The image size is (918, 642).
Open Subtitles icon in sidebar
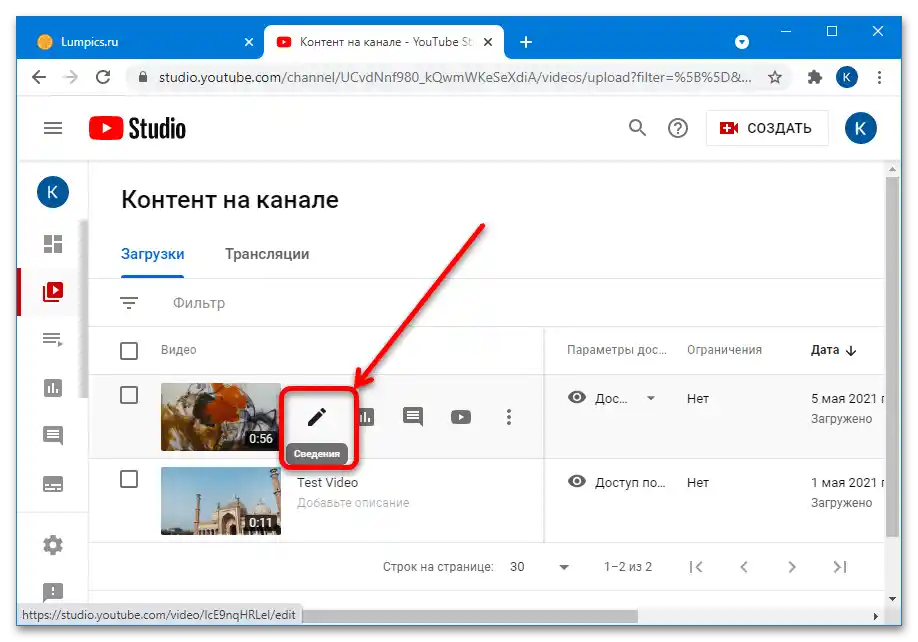(53, 484)
